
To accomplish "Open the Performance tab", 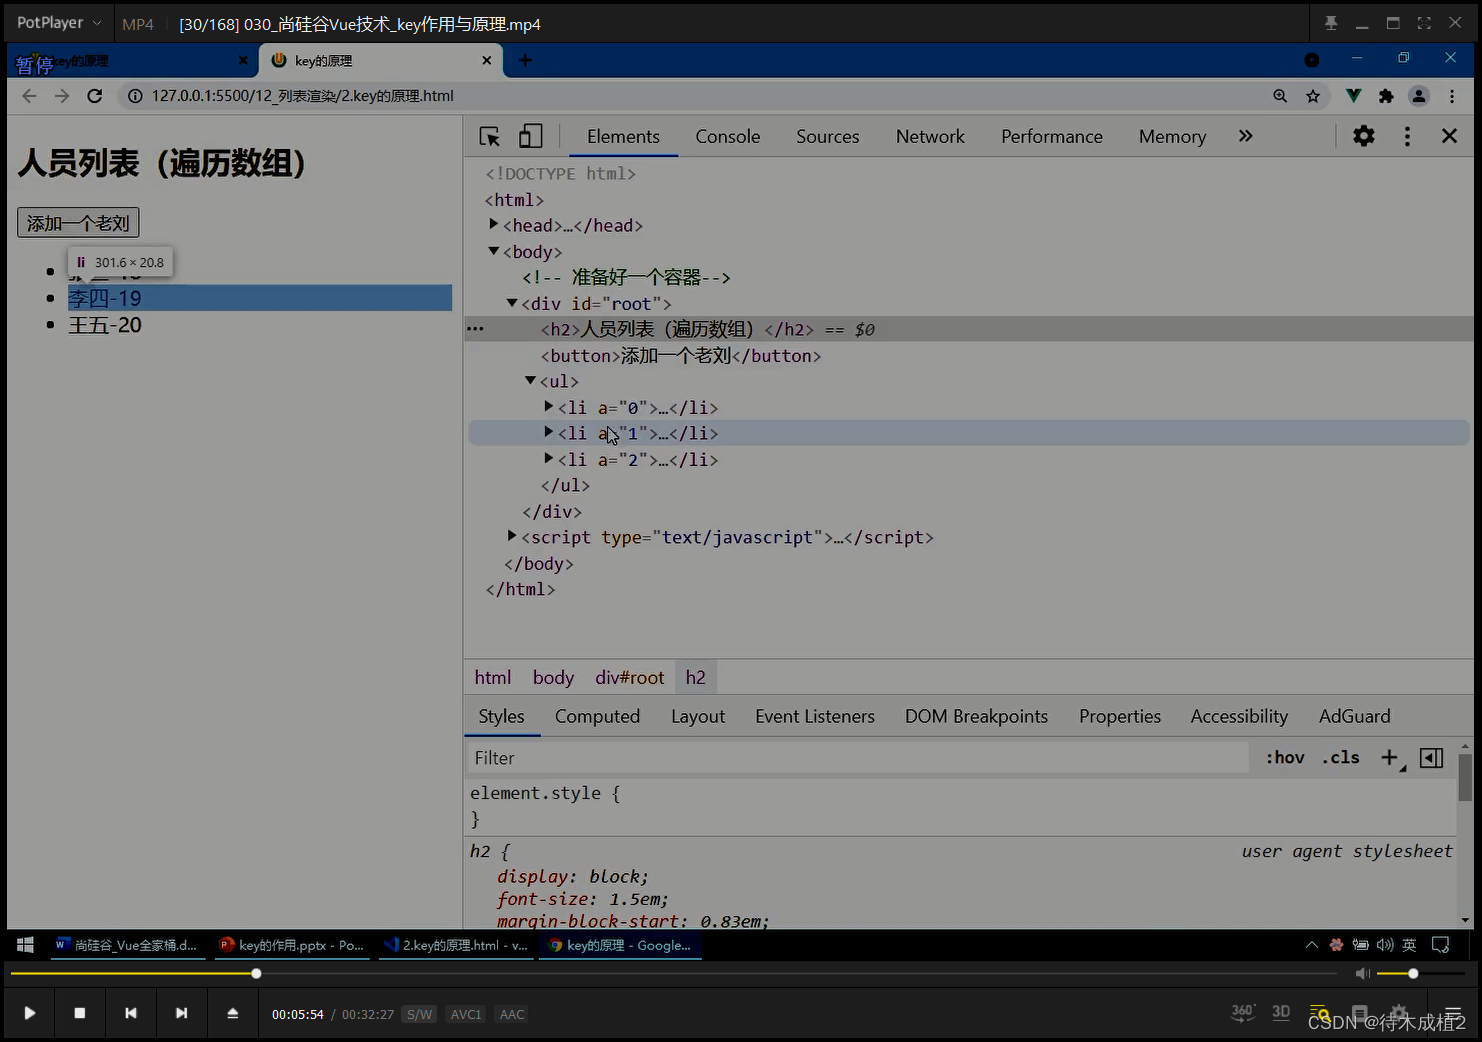I will click(x=1052, y=136).
